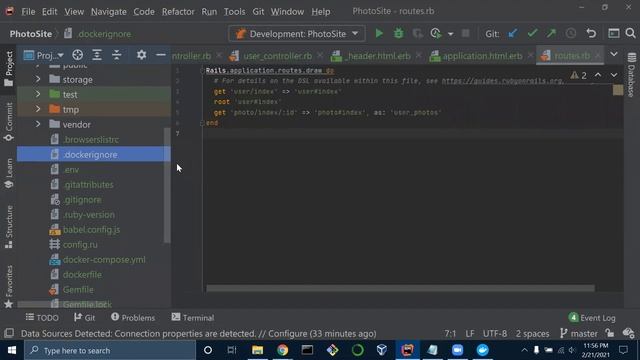Run with coverage icon in toolbar
640x360 pixels.
coord(417,33)
